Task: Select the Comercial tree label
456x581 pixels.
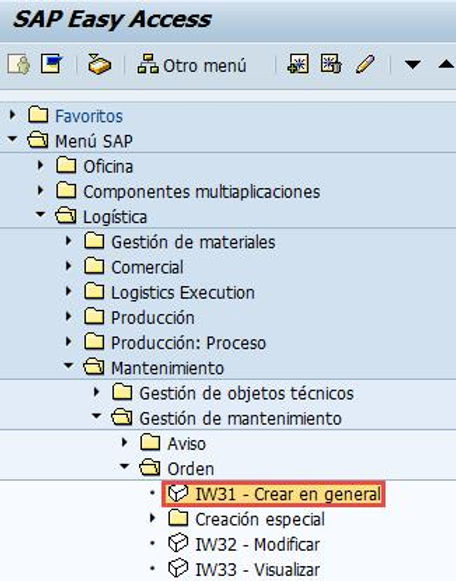Action: pyautogui.click(x=147, y=267)
